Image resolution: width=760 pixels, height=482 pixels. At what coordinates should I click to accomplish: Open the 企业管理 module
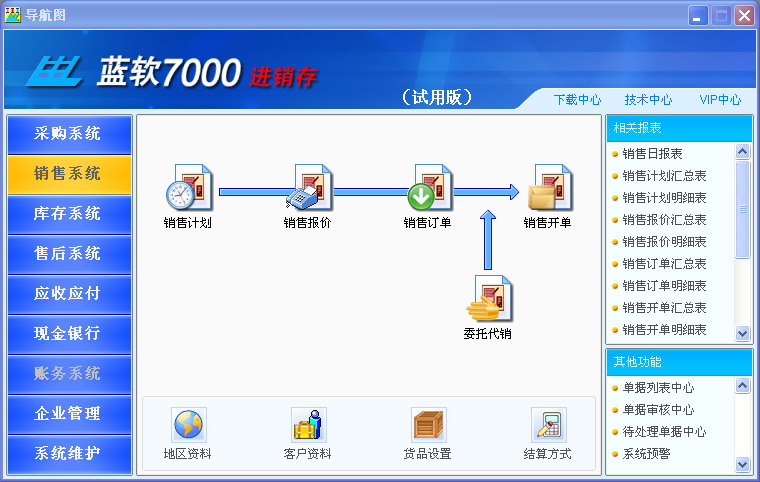click(x=69, y=415)
